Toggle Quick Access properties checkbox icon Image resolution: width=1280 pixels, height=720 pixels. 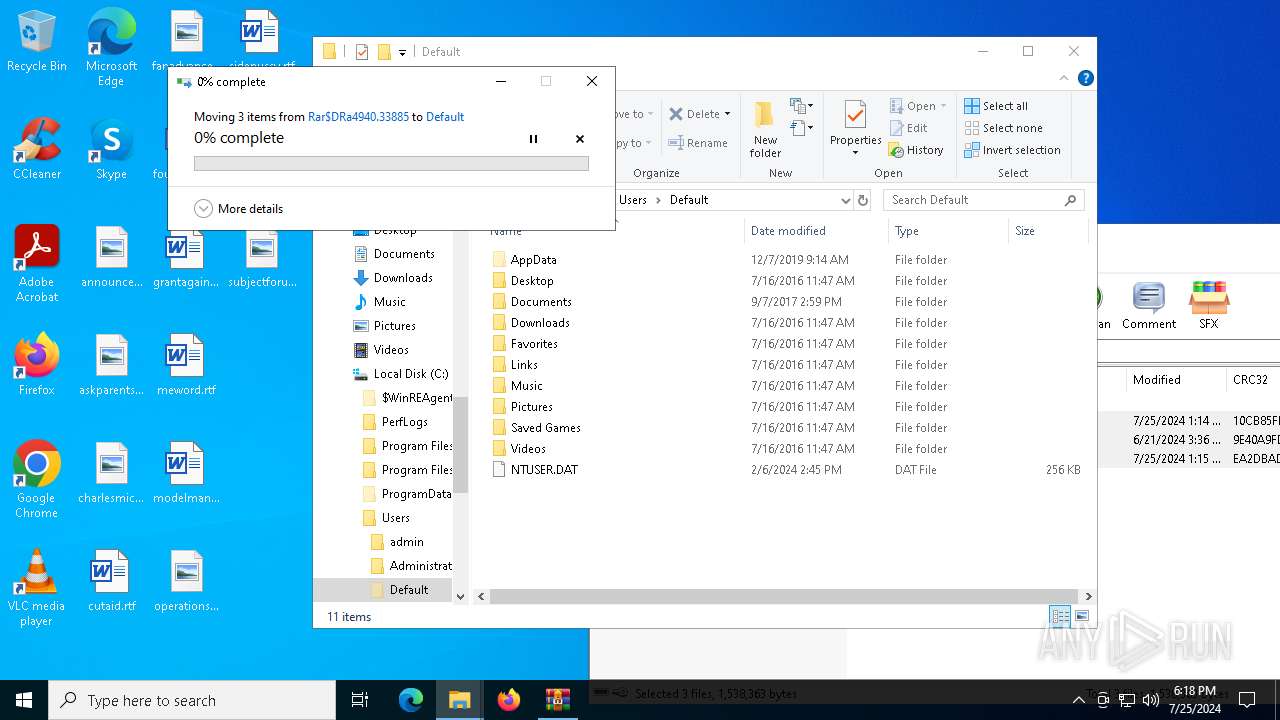362,52
